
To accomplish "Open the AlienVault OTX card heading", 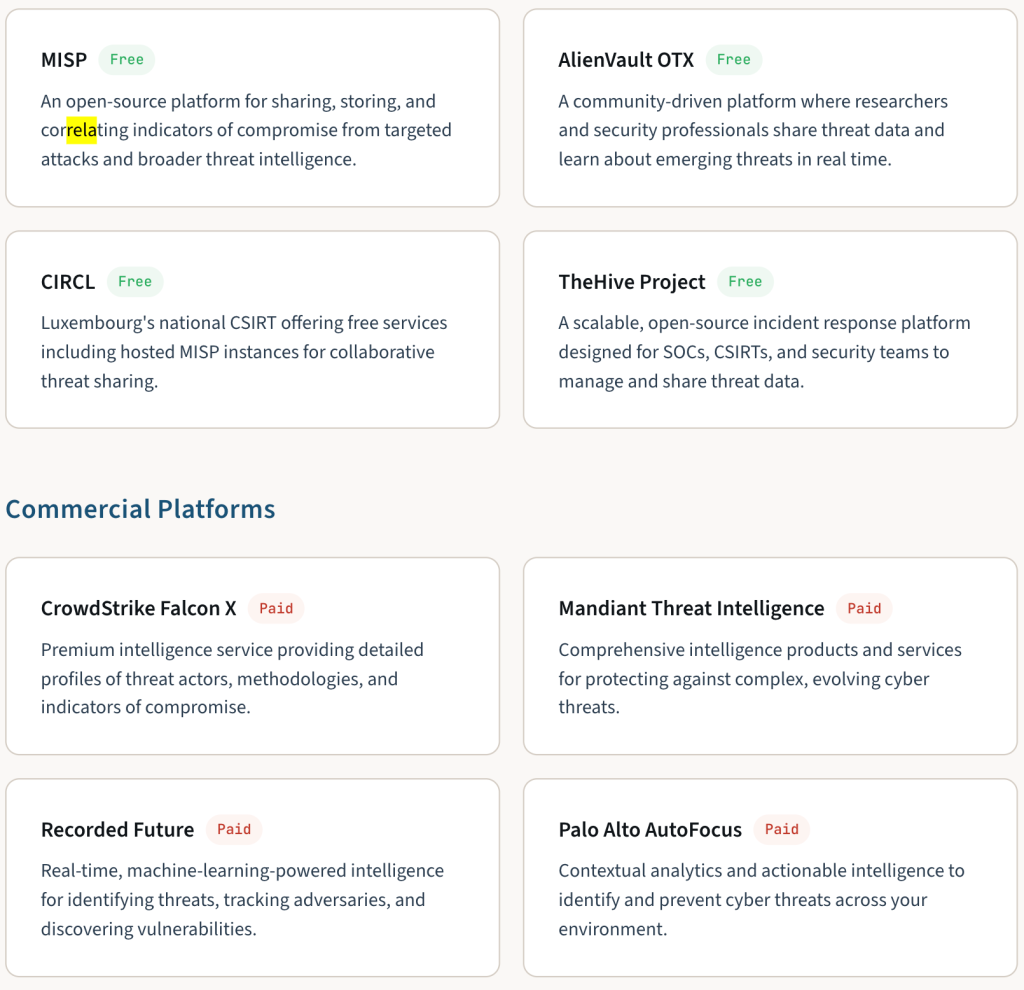I will coord(626,60).
